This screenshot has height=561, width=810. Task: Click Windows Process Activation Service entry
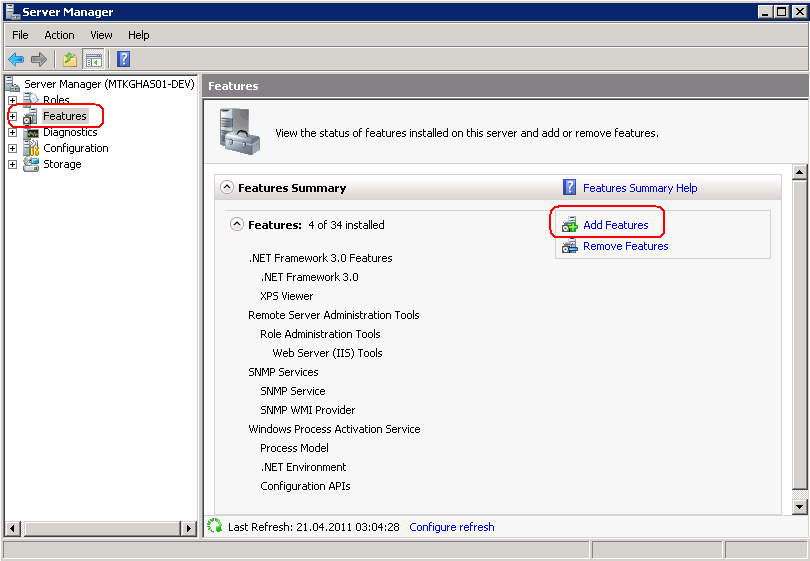[x=334, y=429]
